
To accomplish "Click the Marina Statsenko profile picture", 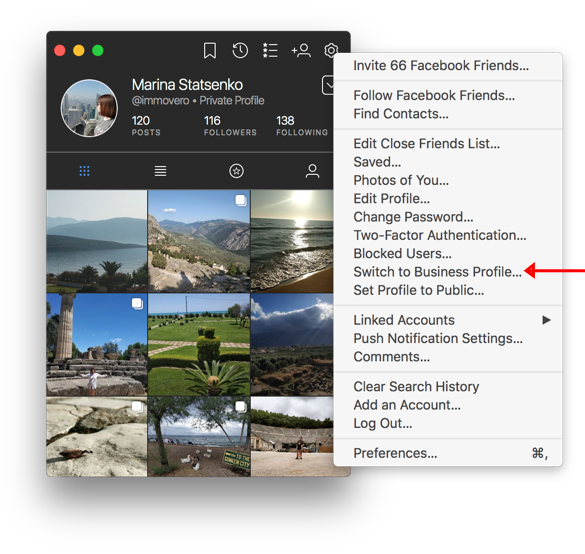I will click(x=90, y=108).
